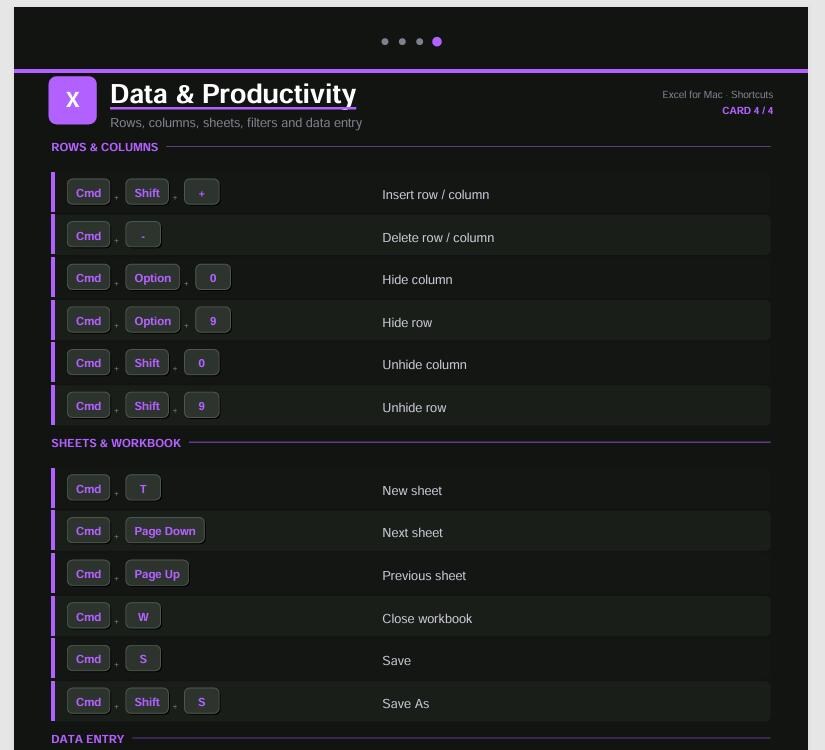
Task: Click the '+' key in Insert row
Action: (x=202, y=193)
